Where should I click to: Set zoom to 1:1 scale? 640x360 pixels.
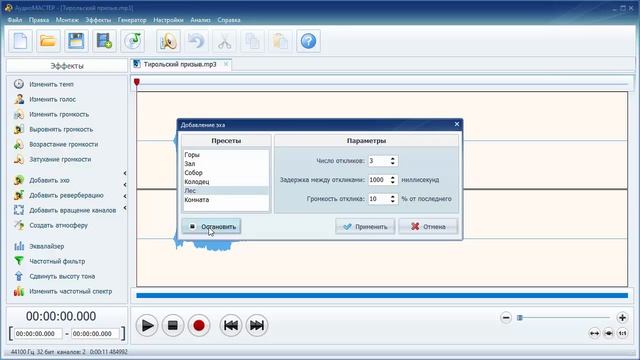click(x=622, y=333)
